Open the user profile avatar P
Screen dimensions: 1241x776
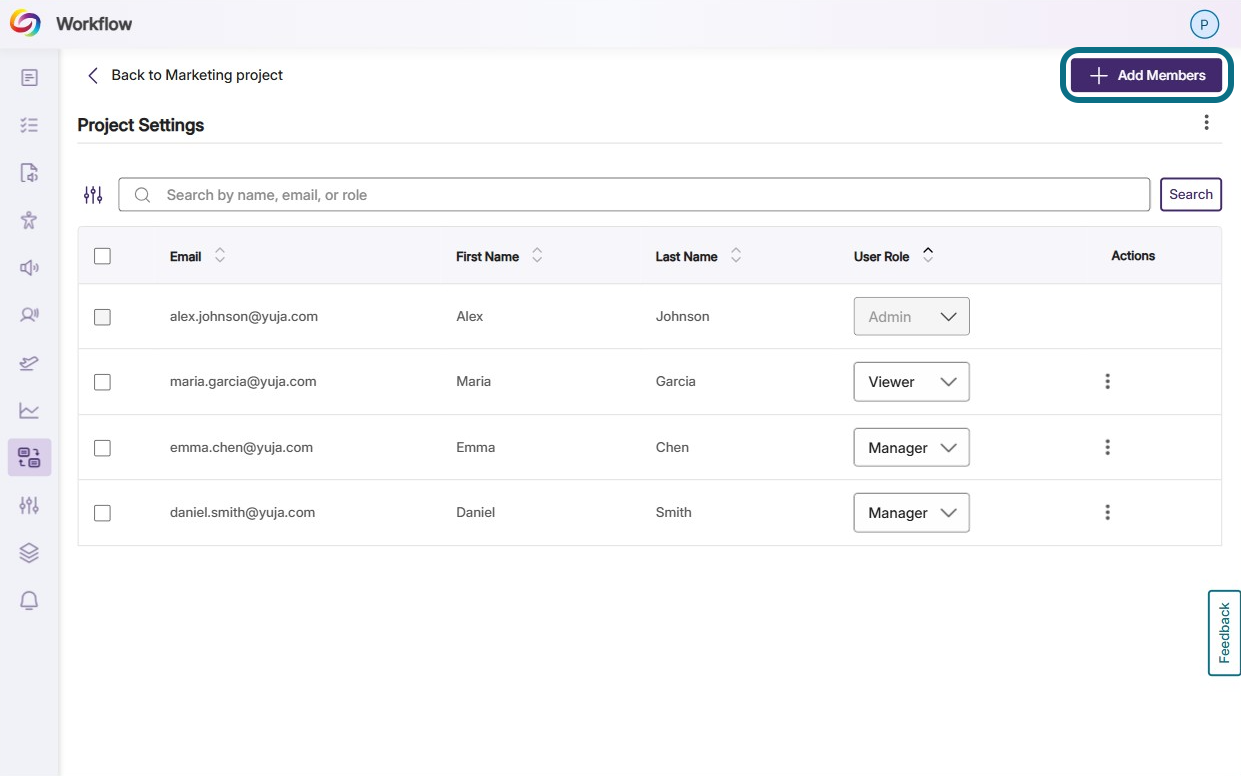(1204, 25)
